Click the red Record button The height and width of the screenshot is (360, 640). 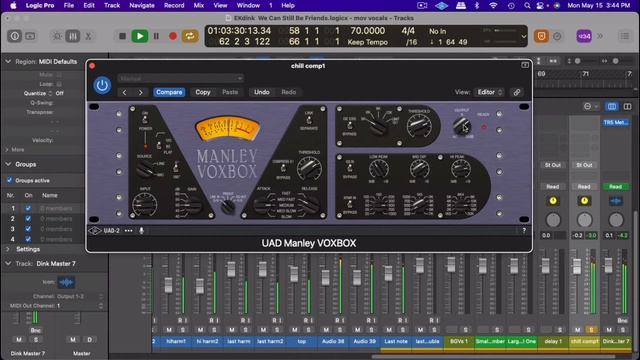(x=173, y=36)
